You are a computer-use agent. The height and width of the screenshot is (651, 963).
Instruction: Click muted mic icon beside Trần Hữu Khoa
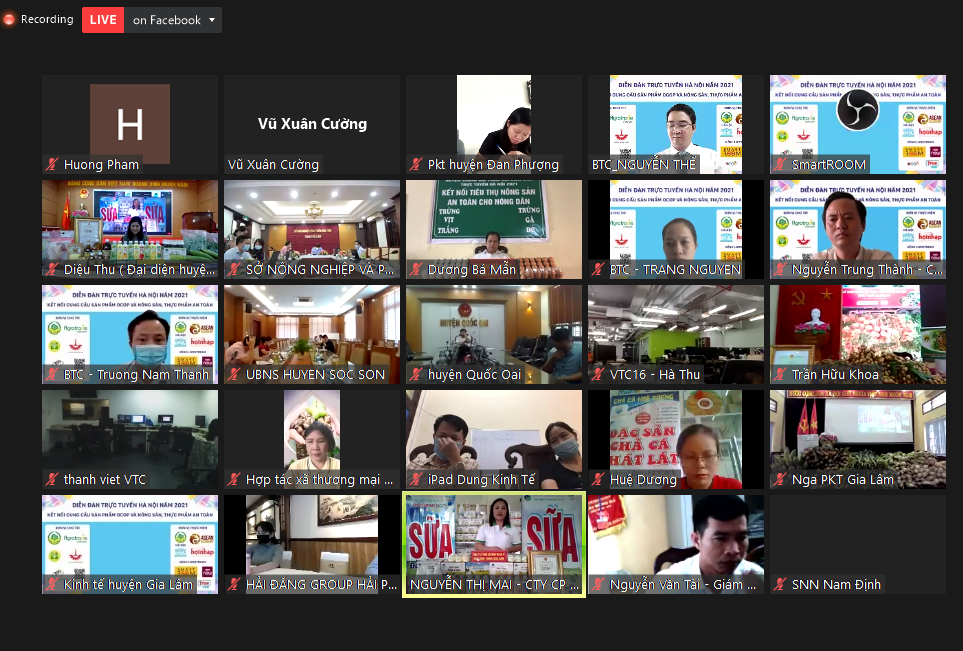pos(780,375)
